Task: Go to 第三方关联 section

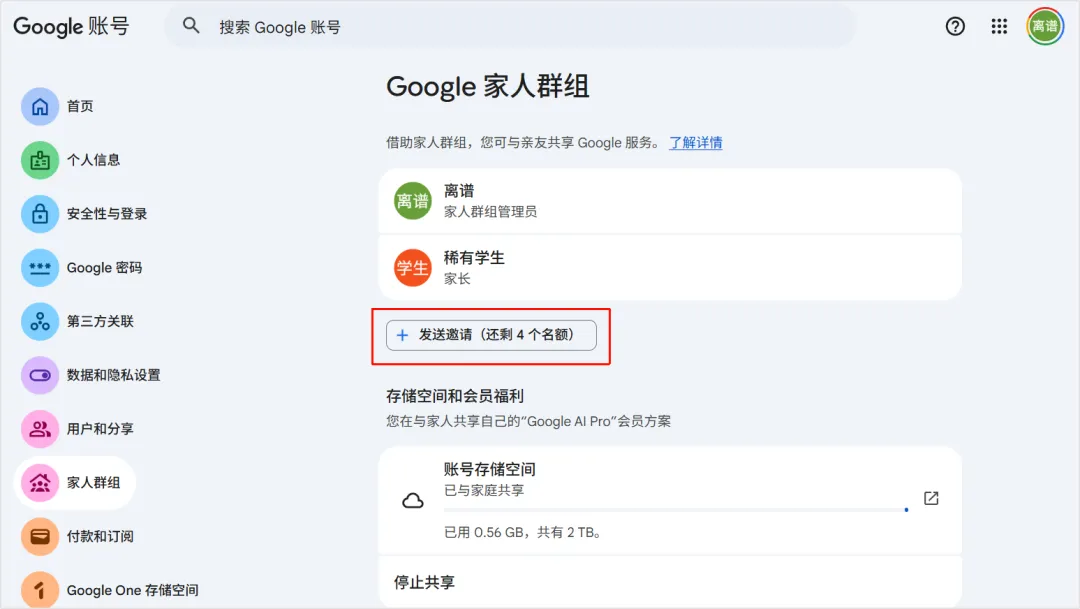Action: pyautogui.click(x=100, y=322)
